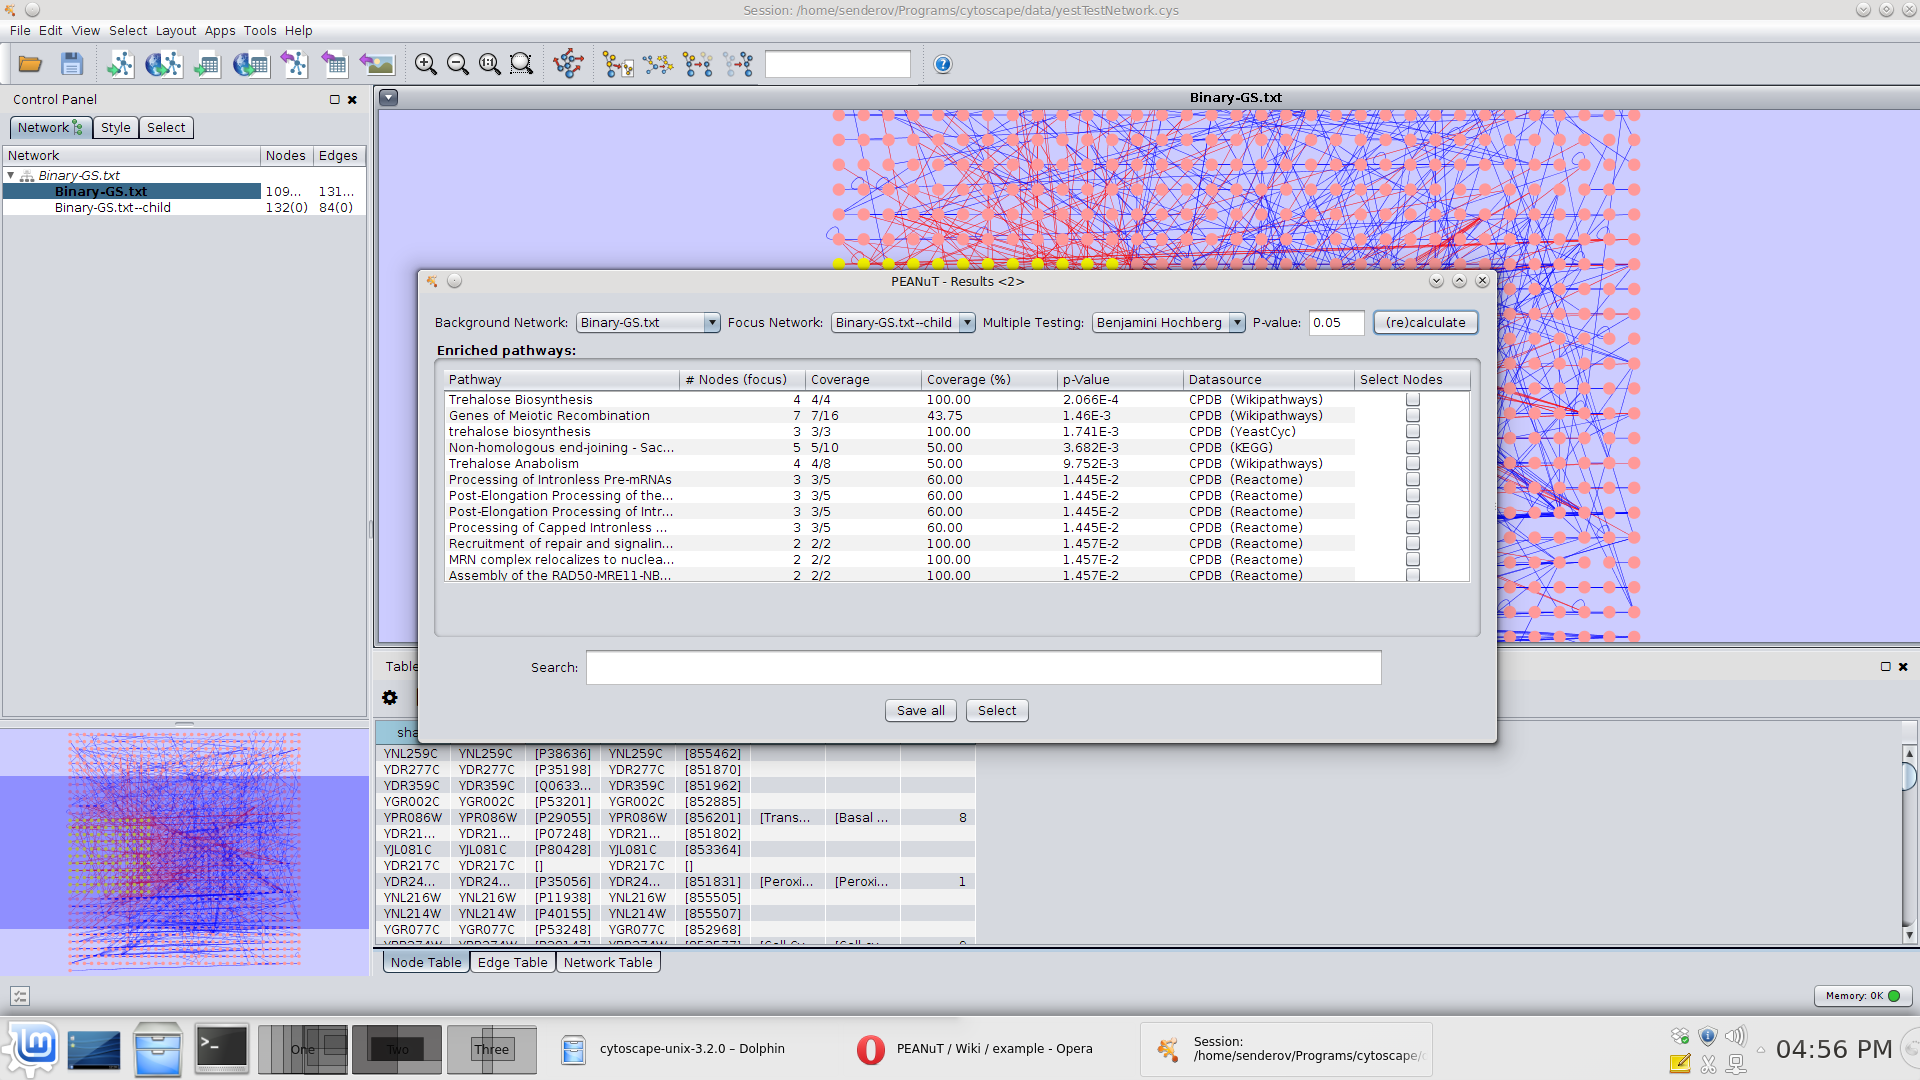1920x1080 pixels.
Task: Open Focus Network combo box
Action: point(903,322)
